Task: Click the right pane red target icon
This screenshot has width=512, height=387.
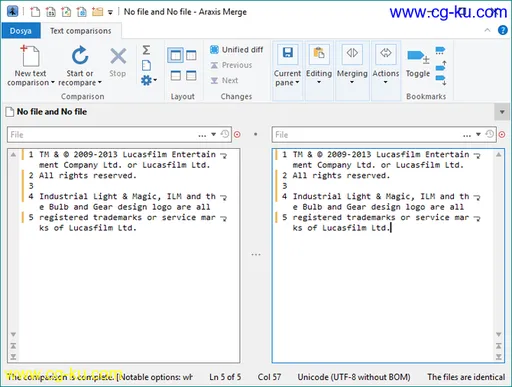Action: click(x=502, y=134)
